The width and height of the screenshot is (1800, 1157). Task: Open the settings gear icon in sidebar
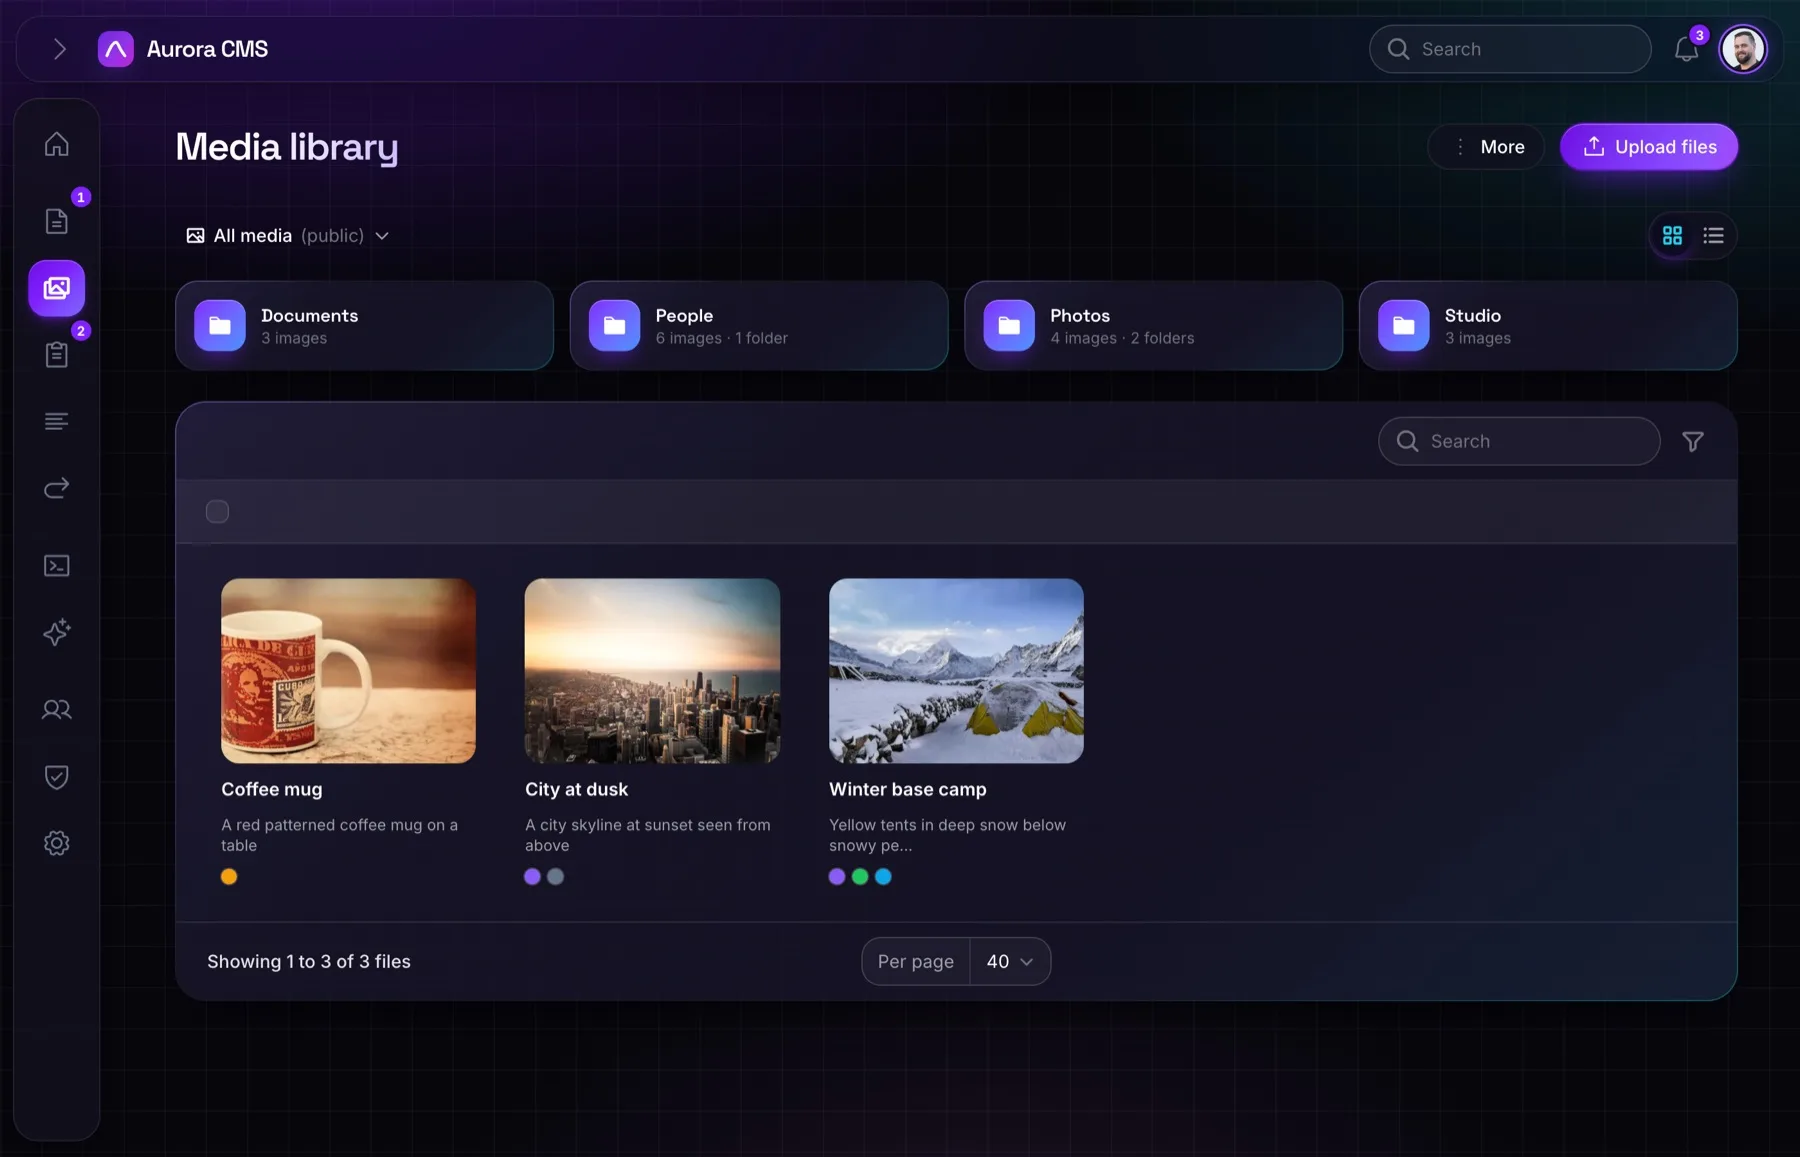point(57,843)
